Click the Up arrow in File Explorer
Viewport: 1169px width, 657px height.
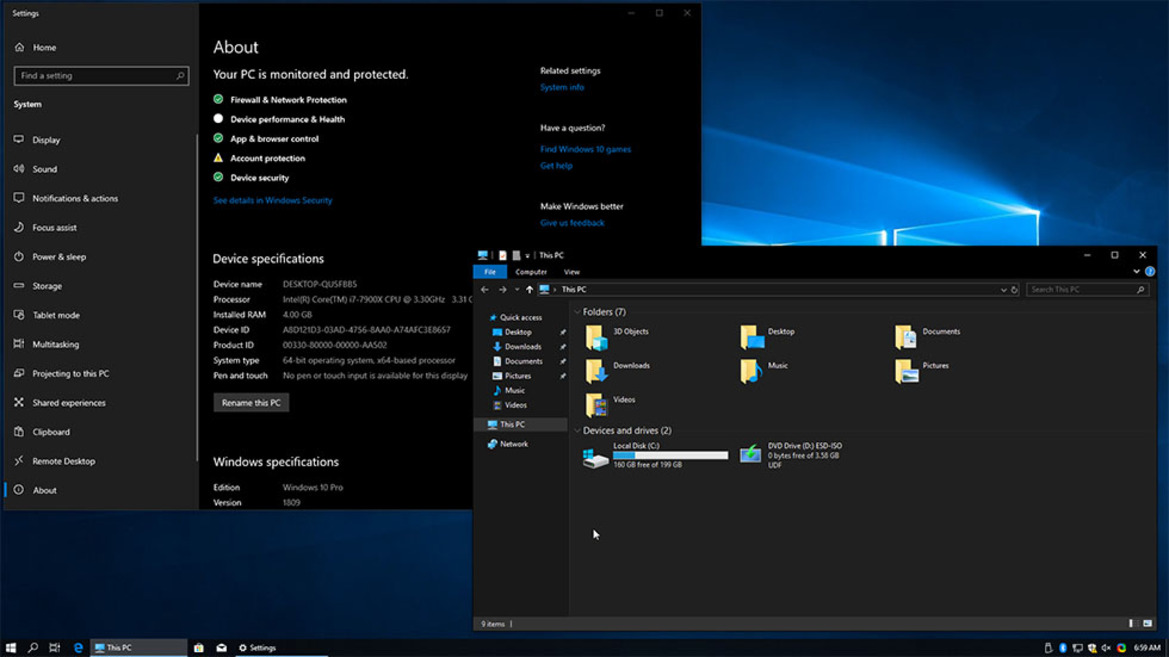pos(529,289)
